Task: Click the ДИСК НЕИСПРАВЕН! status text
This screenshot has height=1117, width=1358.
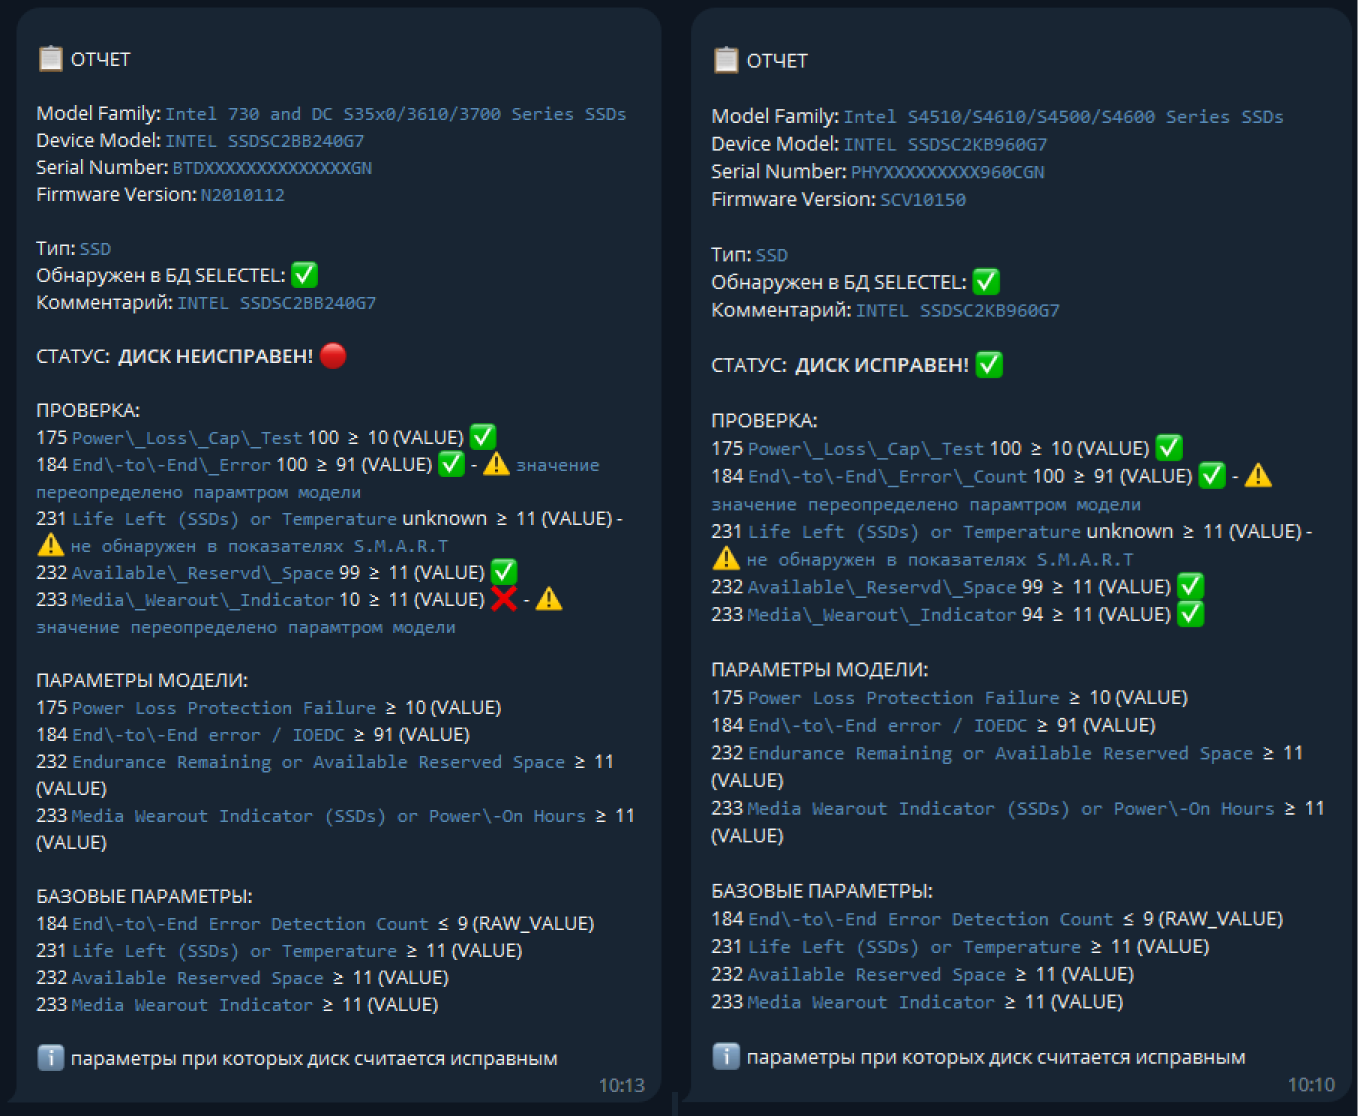Action: 216,356
